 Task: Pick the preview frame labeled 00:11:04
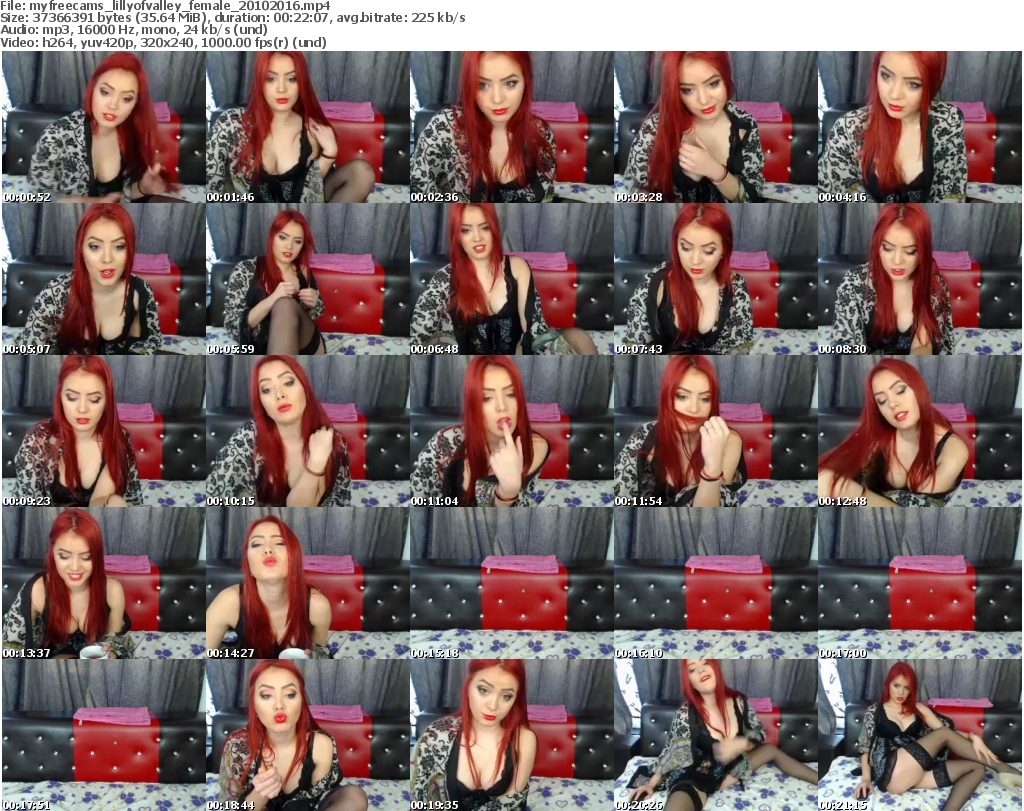511,431
